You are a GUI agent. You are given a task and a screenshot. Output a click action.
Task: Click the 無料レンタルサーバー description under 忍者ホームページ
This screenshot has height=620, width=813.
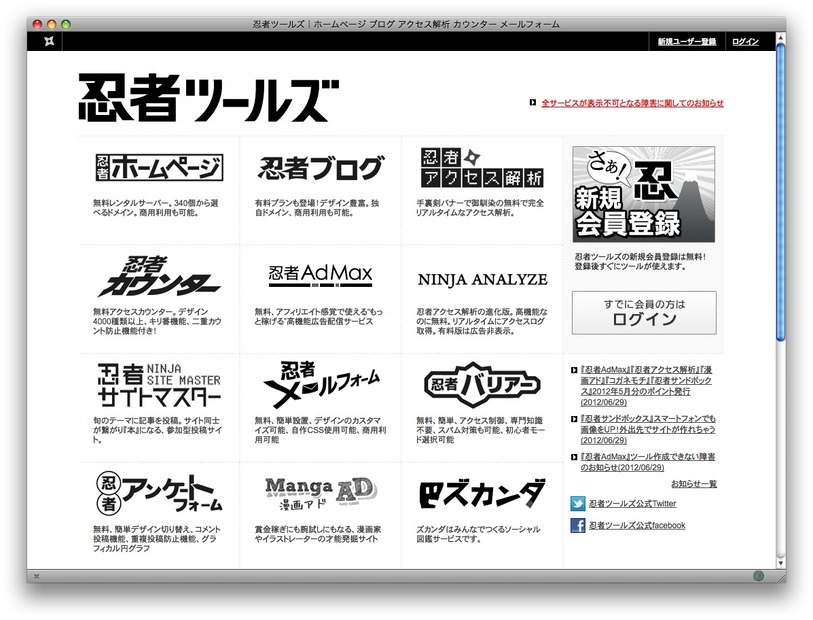click(x=156, y=207)
